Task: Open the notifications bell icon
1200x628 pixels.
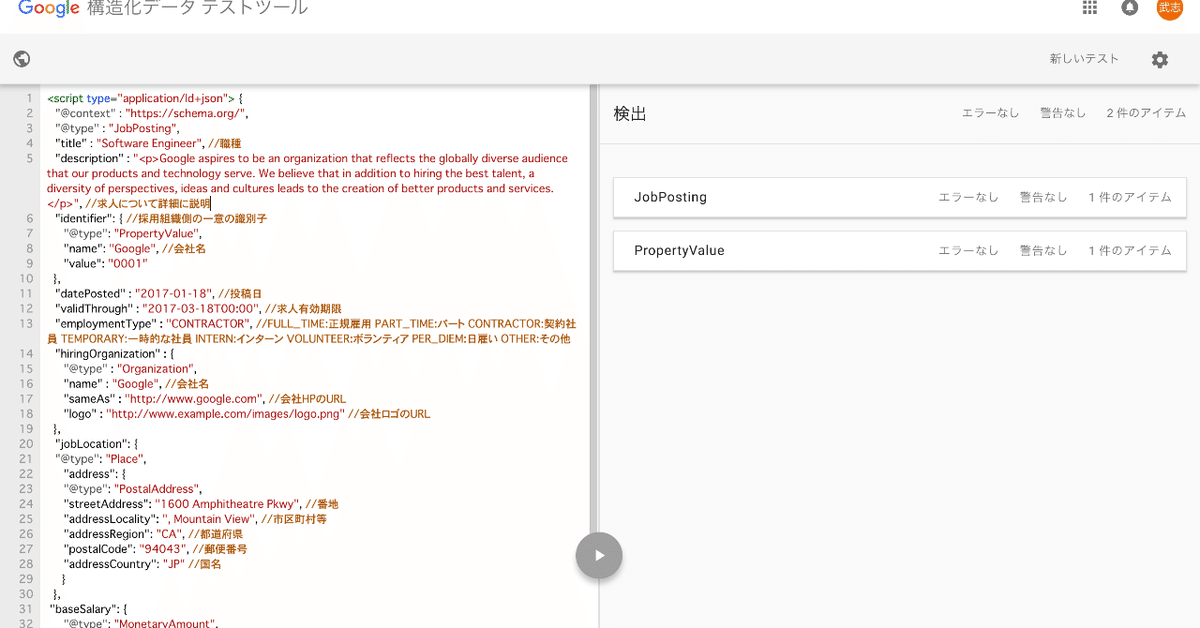Action: 1130,7
